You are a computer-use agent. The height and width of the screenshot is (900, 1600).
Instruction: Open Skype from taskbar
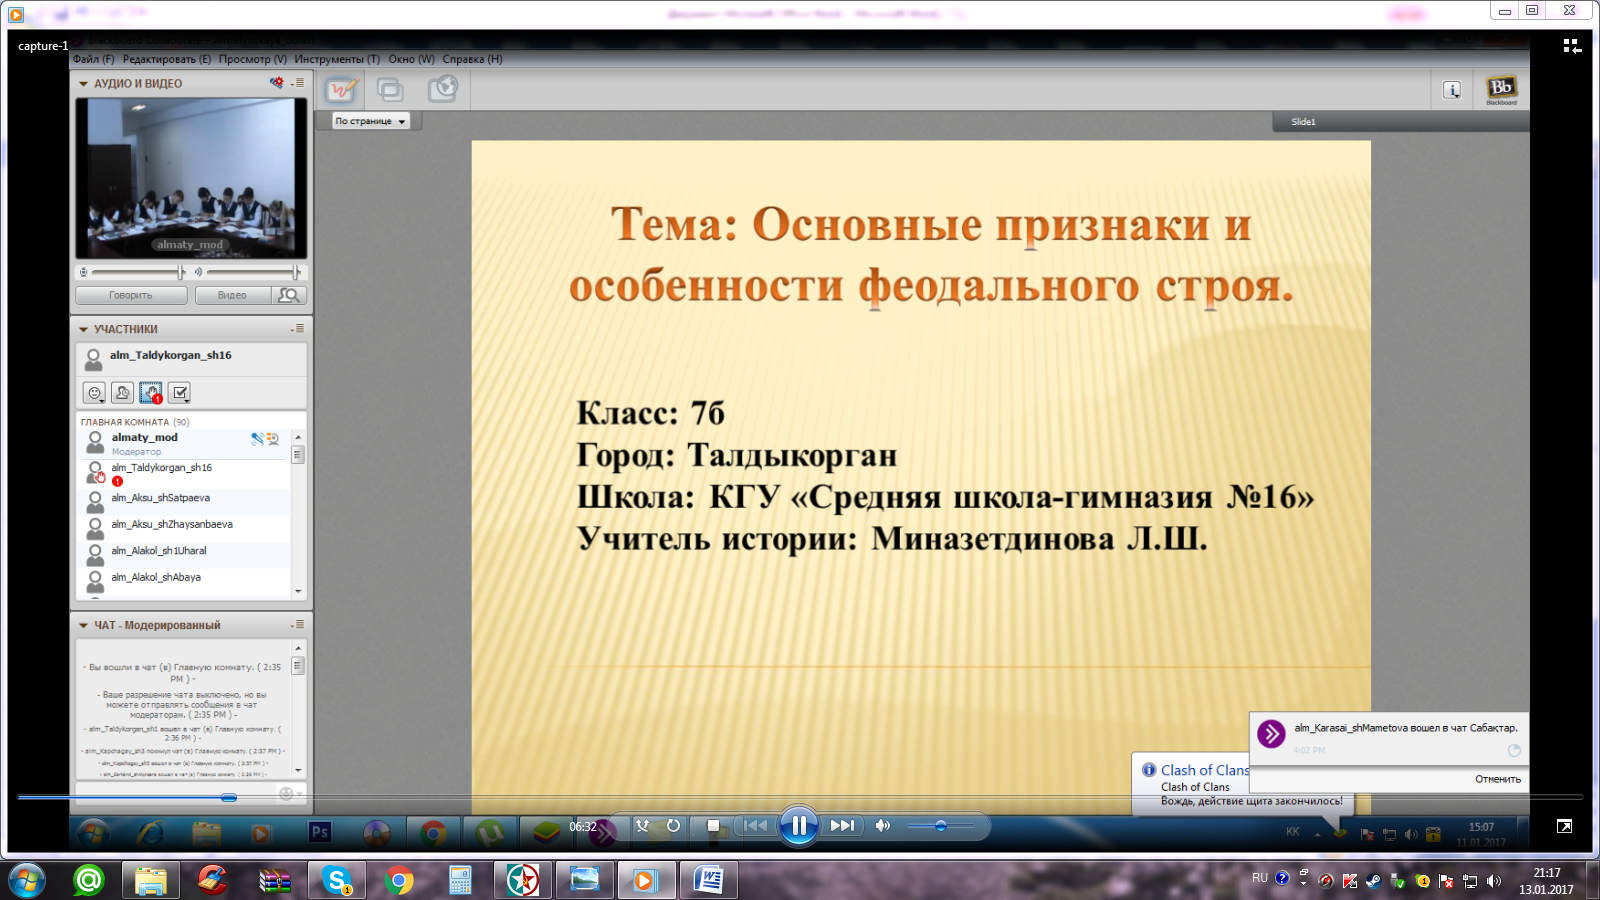click(x=336, y=880)
